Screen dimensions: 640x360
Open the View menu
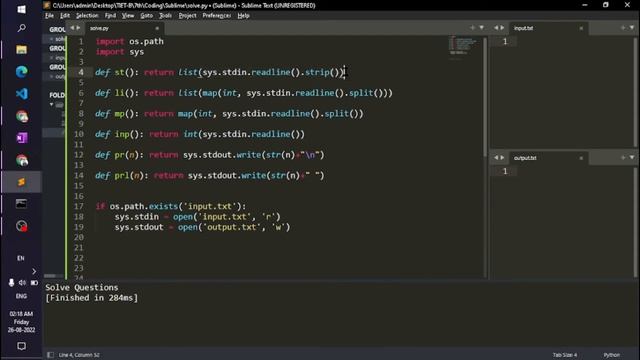[128, 16]
